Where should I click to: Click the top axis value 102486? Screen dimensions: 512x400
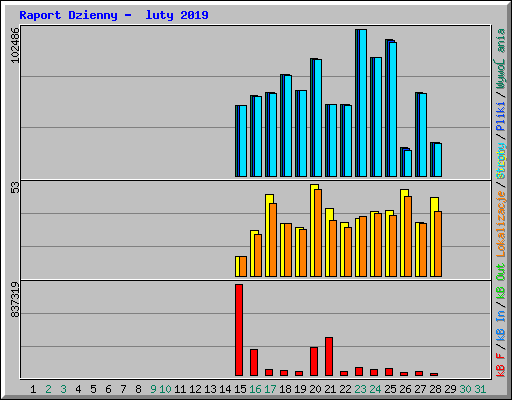[15, 45]
